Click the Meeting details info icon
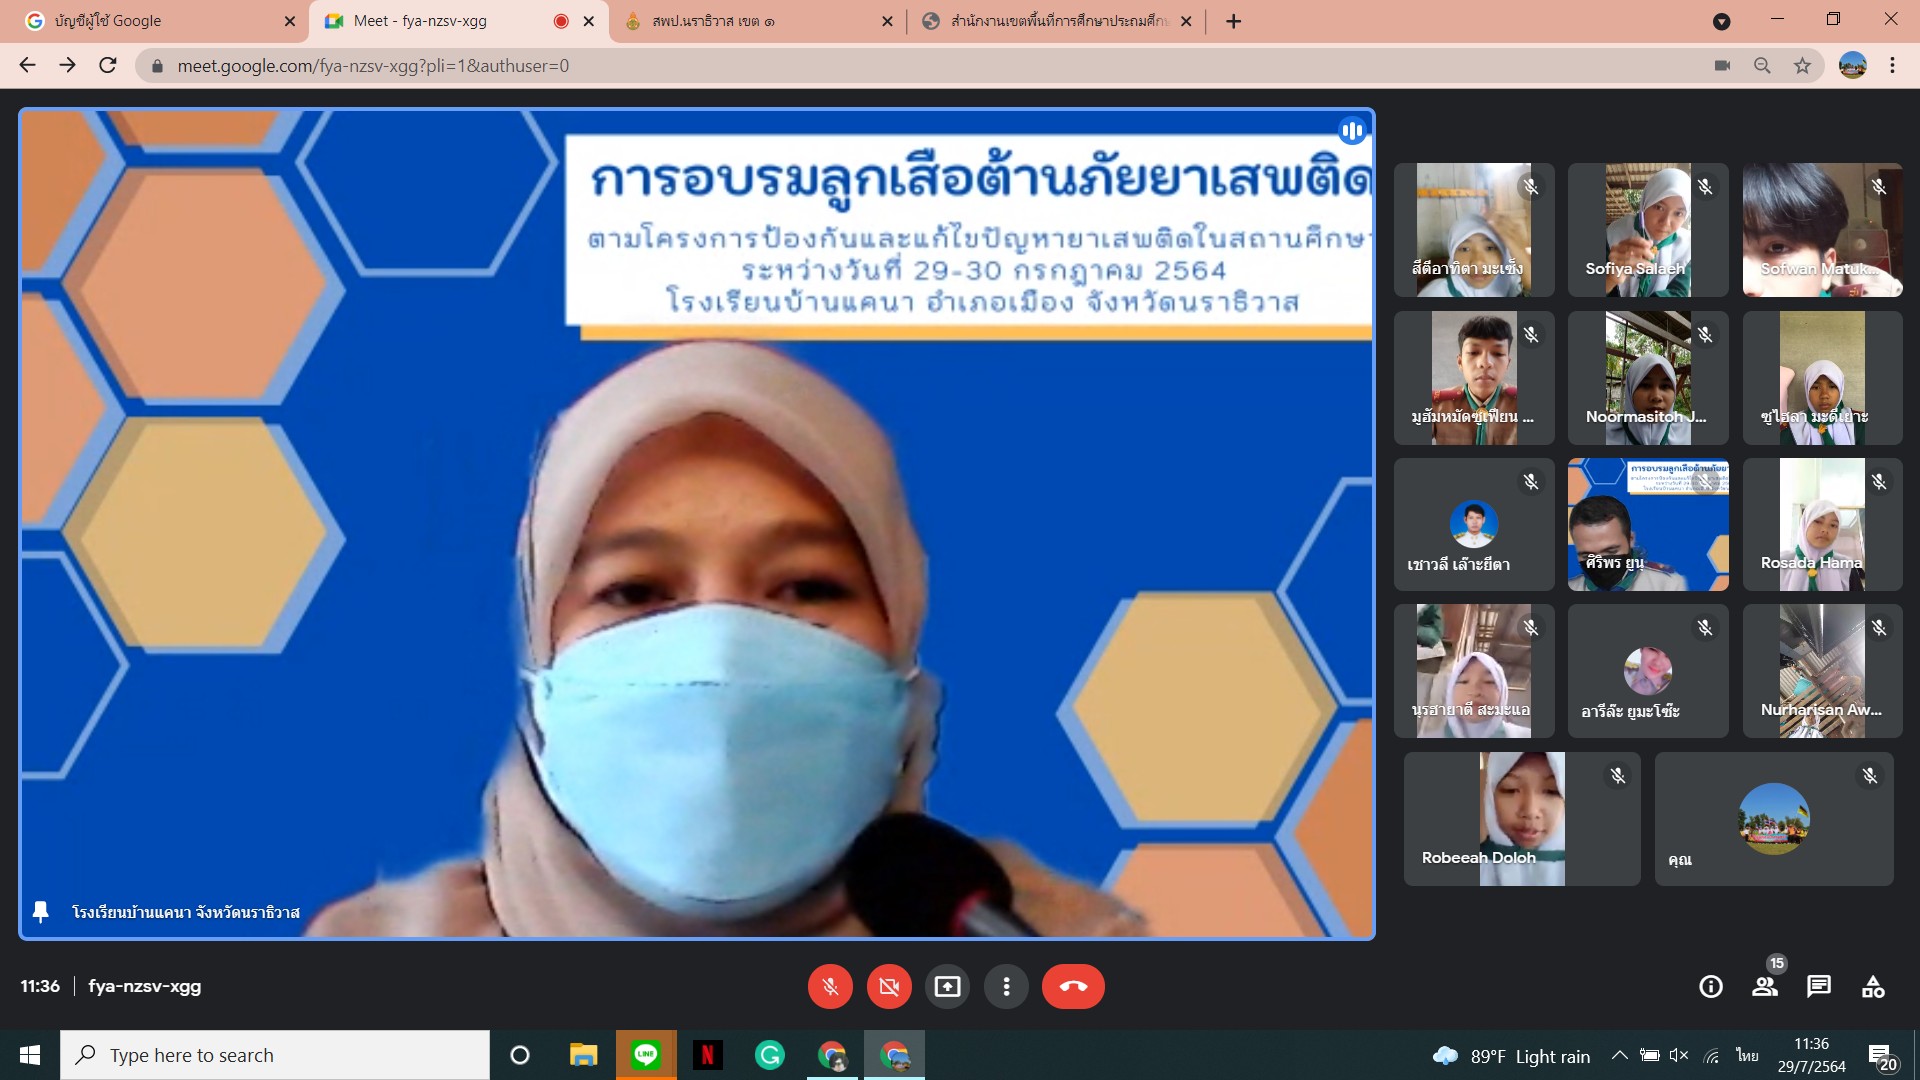Screen dimensions: 1920x1080 pyautogui.click(x=1711, y=987)
